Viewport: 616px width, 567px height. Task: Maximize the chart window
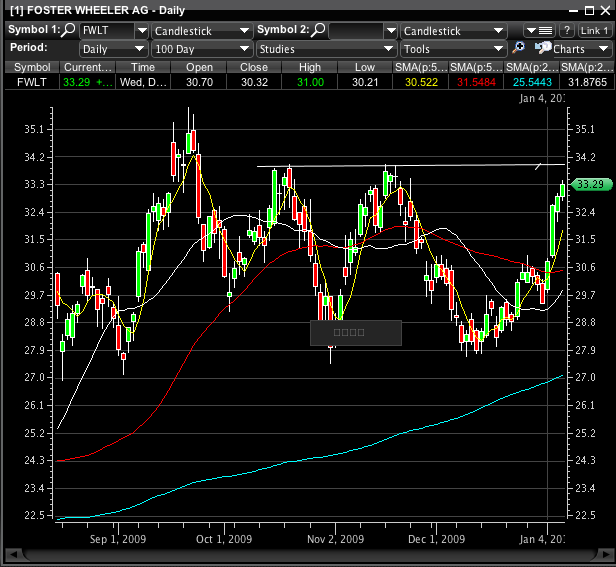tap(587, 9)
